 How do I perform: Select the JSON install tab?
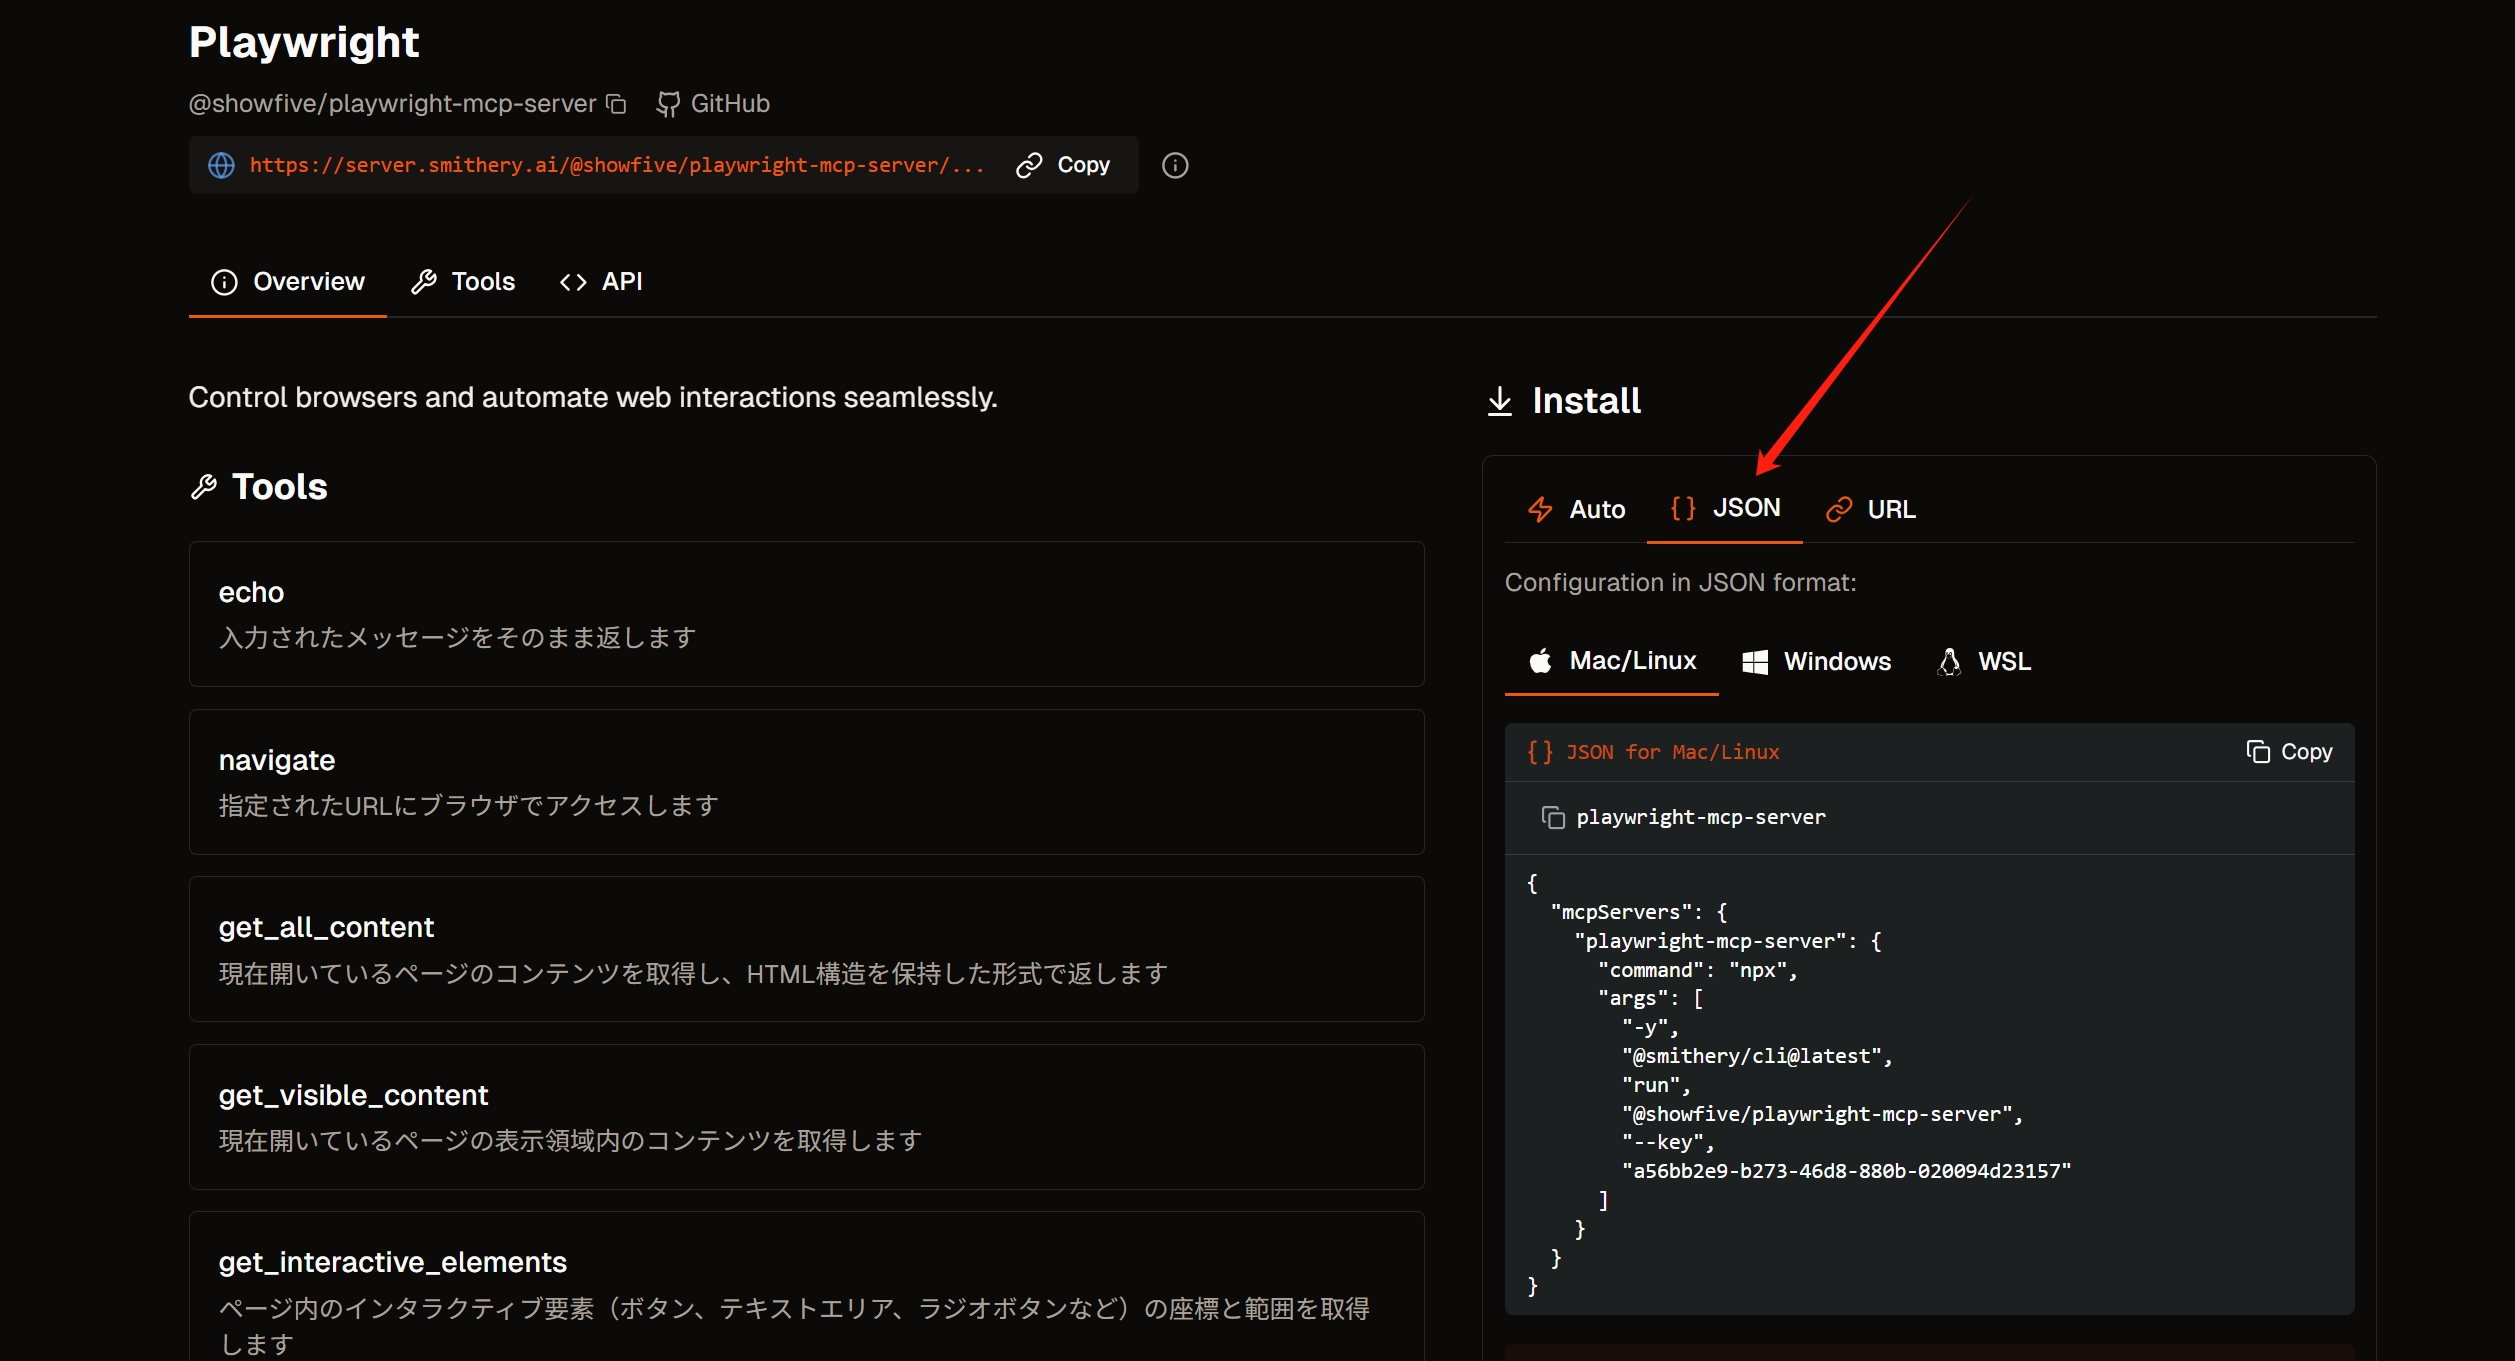[x=1725, y=508]
